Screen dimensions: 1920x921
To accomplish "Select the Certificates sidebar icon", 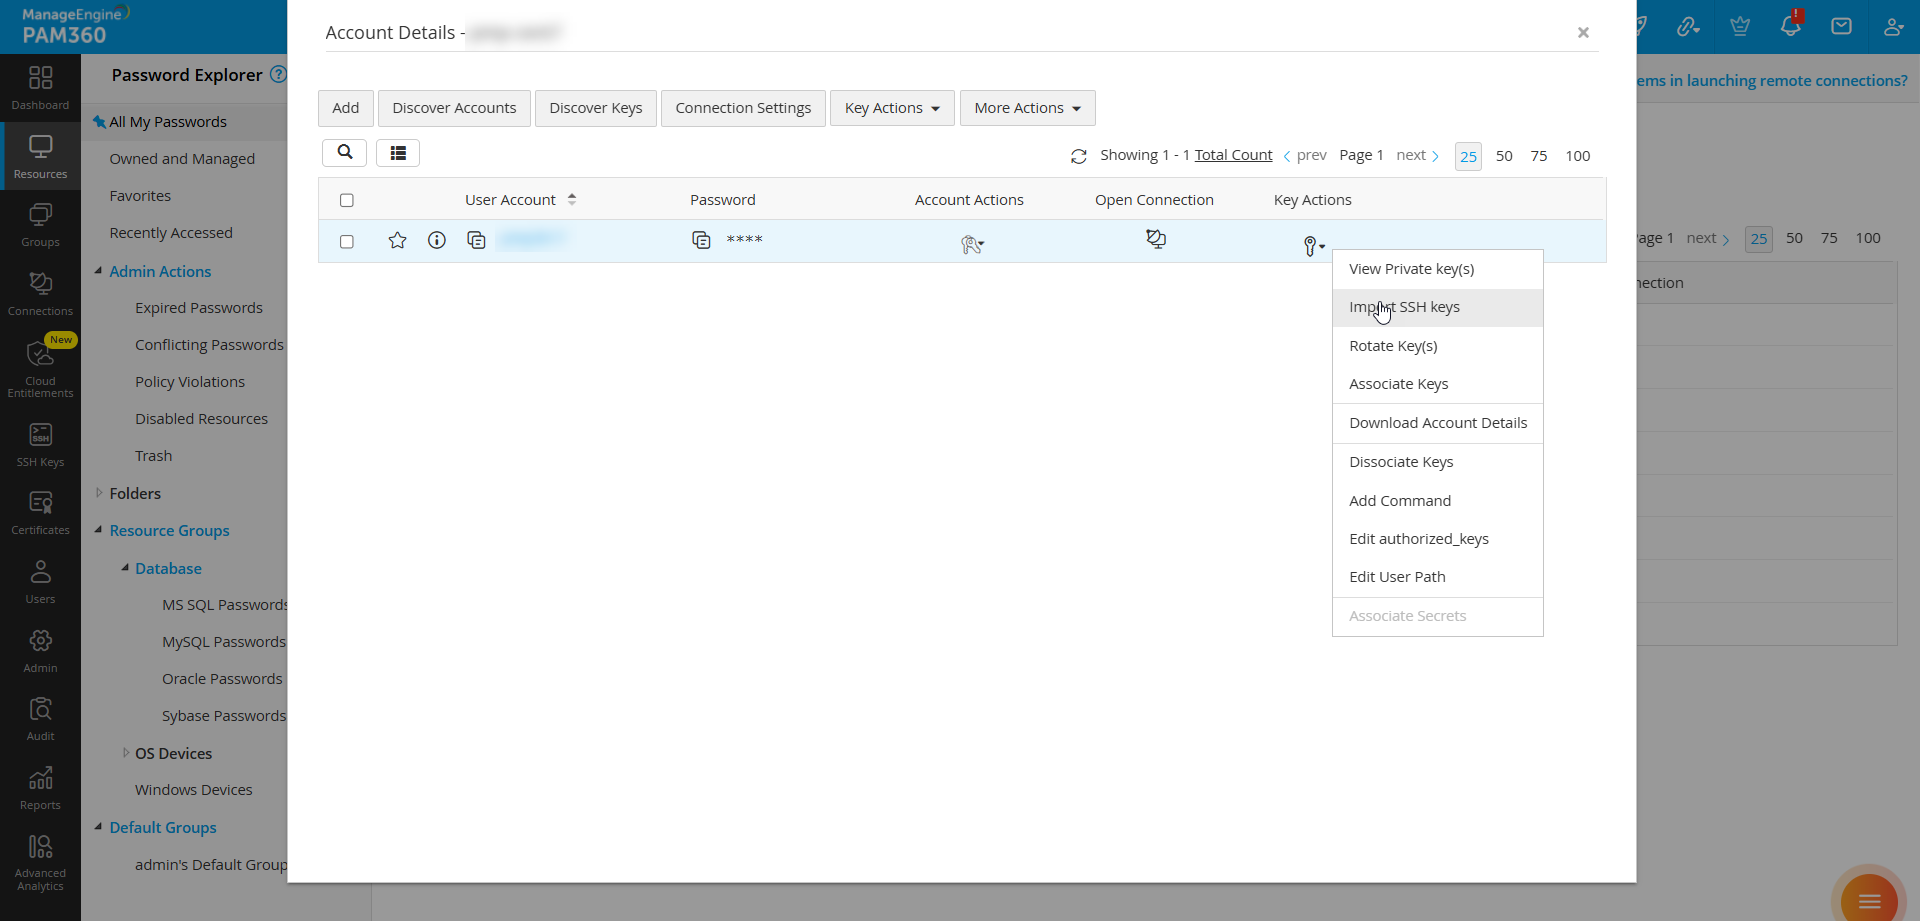I will pyautogui.click(x=40, y=512).
